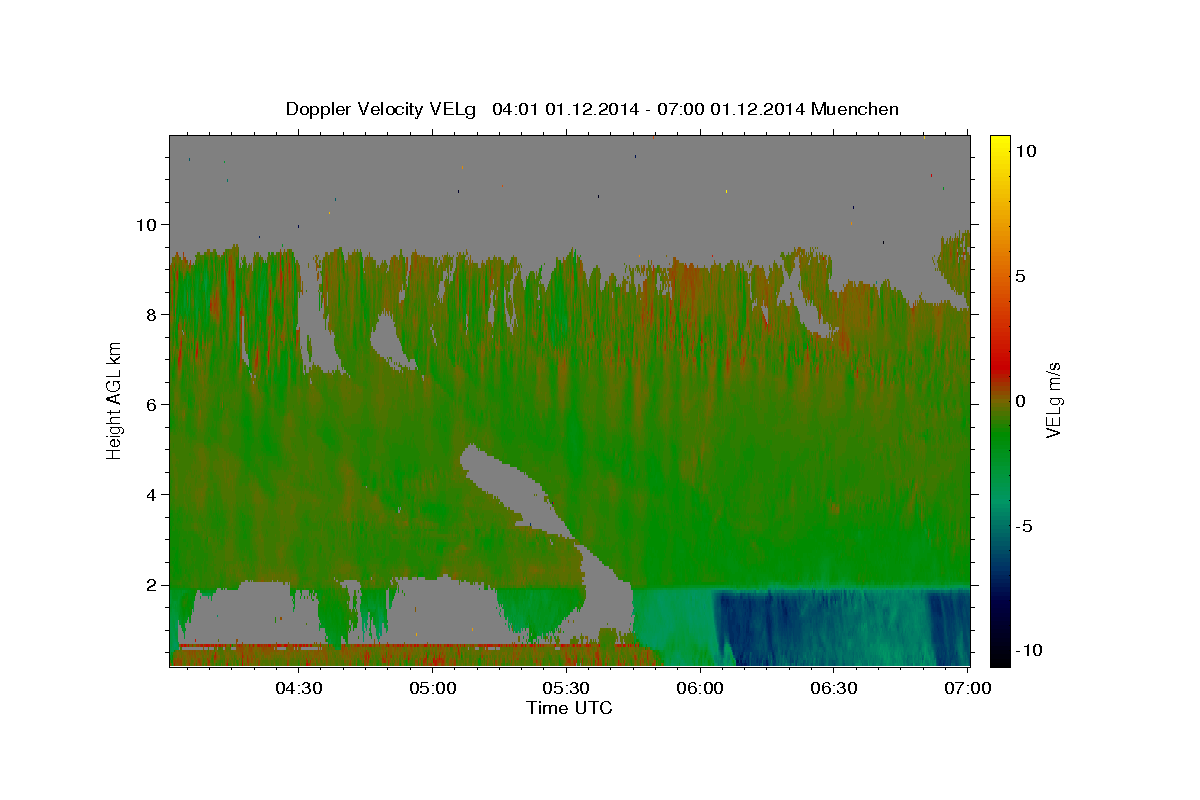Click the 'Time UTC' axis label
1200x800 pixels.
click(x=569, y=708)
